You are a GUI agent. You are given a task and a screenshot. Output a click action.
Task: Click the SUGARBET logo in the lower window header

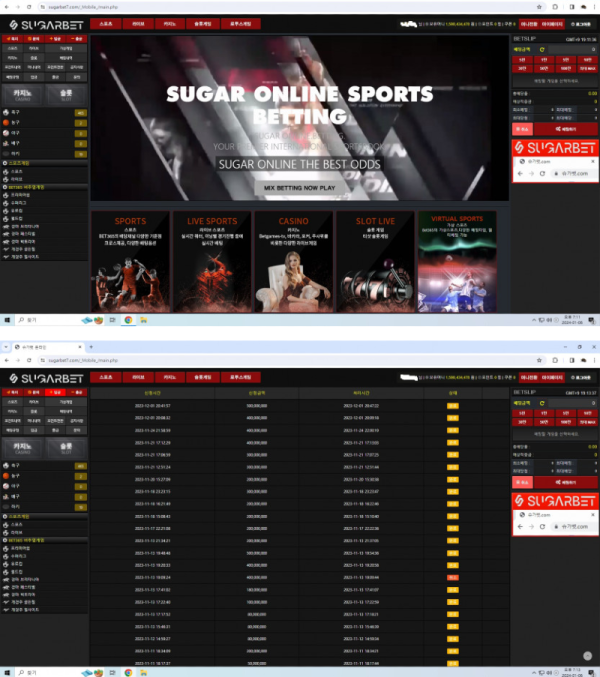46,379
